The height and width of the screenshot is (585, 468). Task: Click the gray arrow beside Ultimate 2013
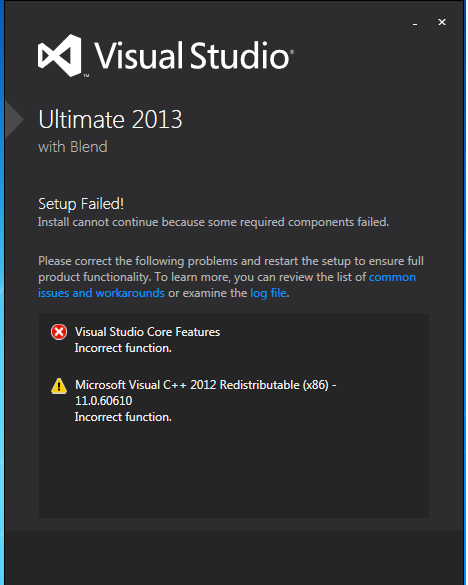pos(15,120)
